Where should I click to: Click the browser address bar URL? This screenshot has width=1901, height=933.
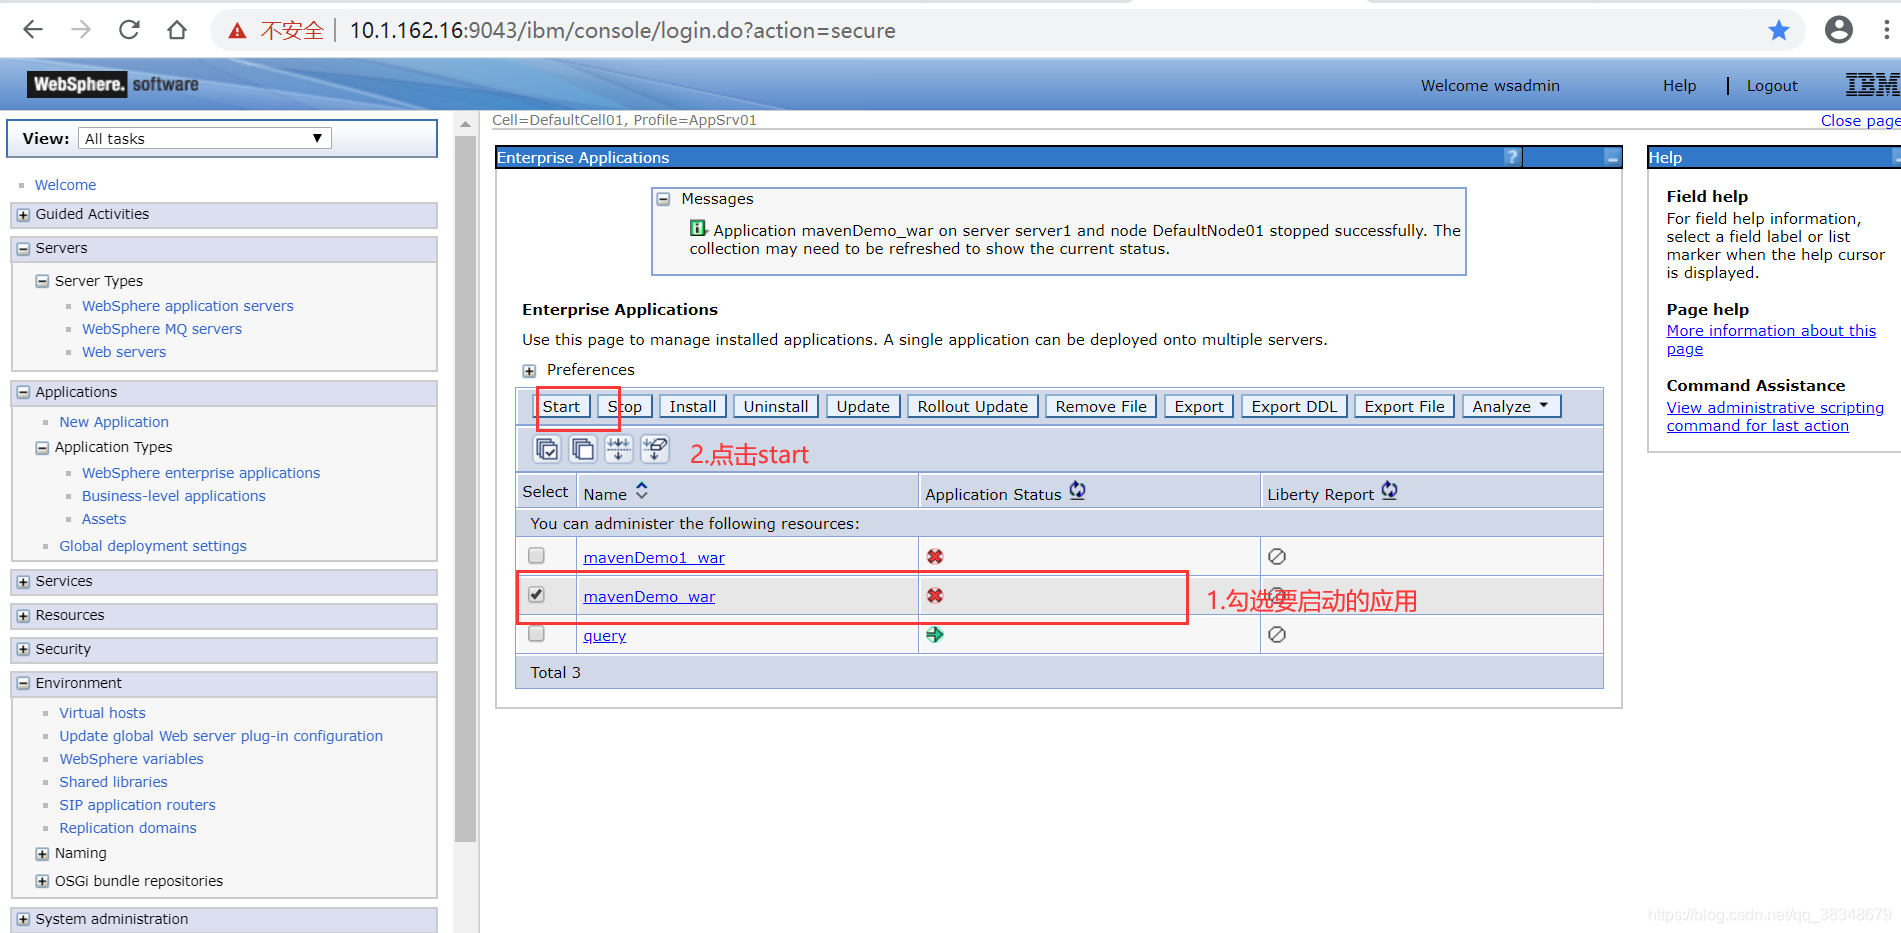622,31
